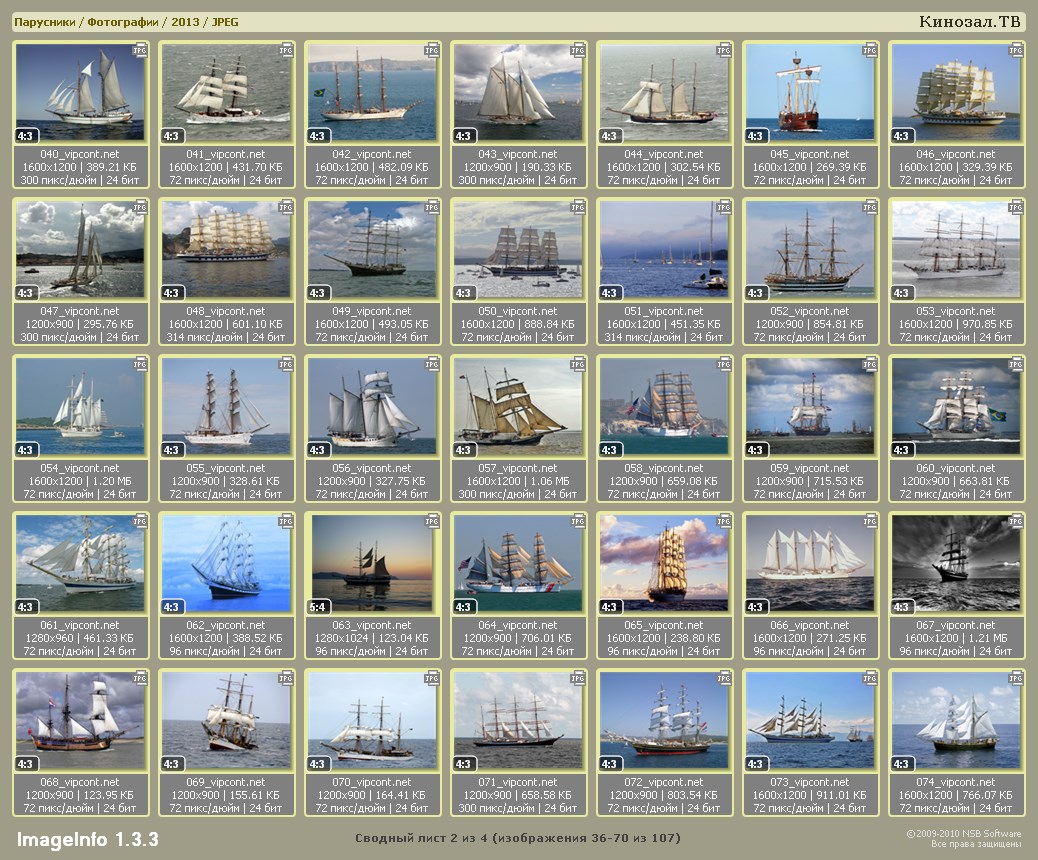The width and height of the screenshot is (1038, 860).
Task: Open the black-and-white ship thumbnail 067
Action: tap(956, 563)
